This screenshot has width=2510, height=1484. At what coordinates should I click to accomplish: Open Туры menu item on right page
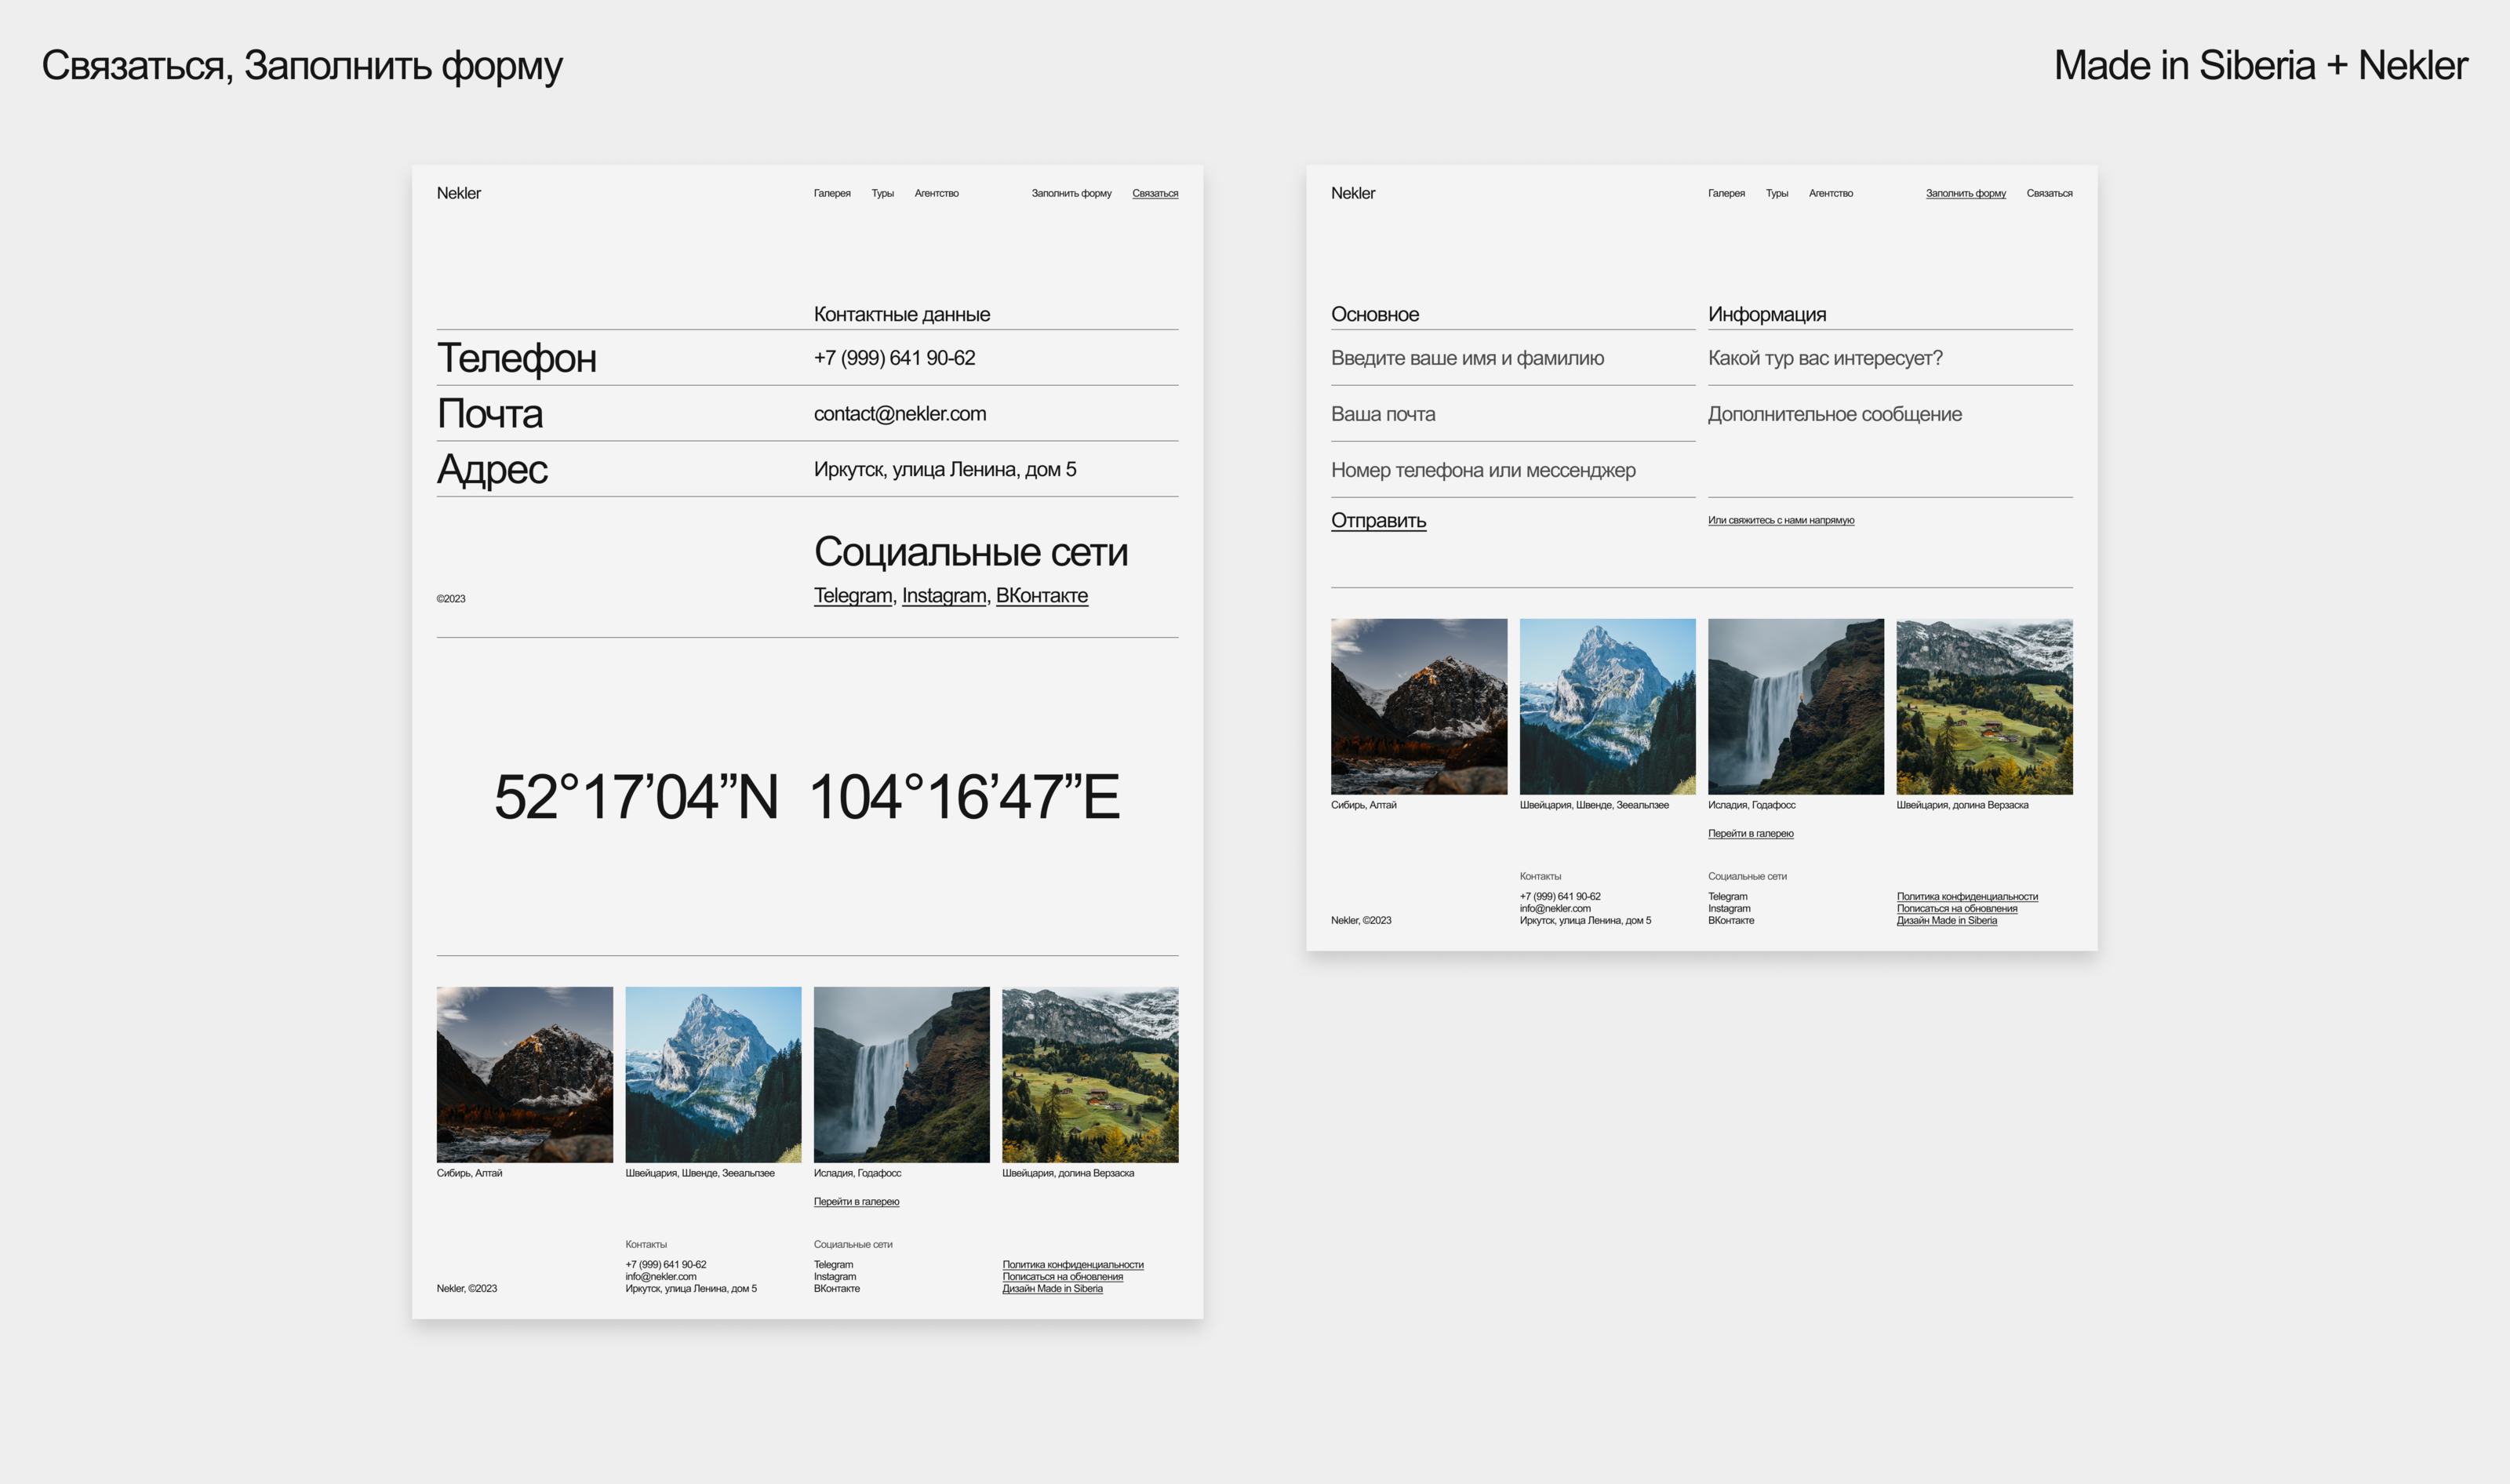(1776, 193)
